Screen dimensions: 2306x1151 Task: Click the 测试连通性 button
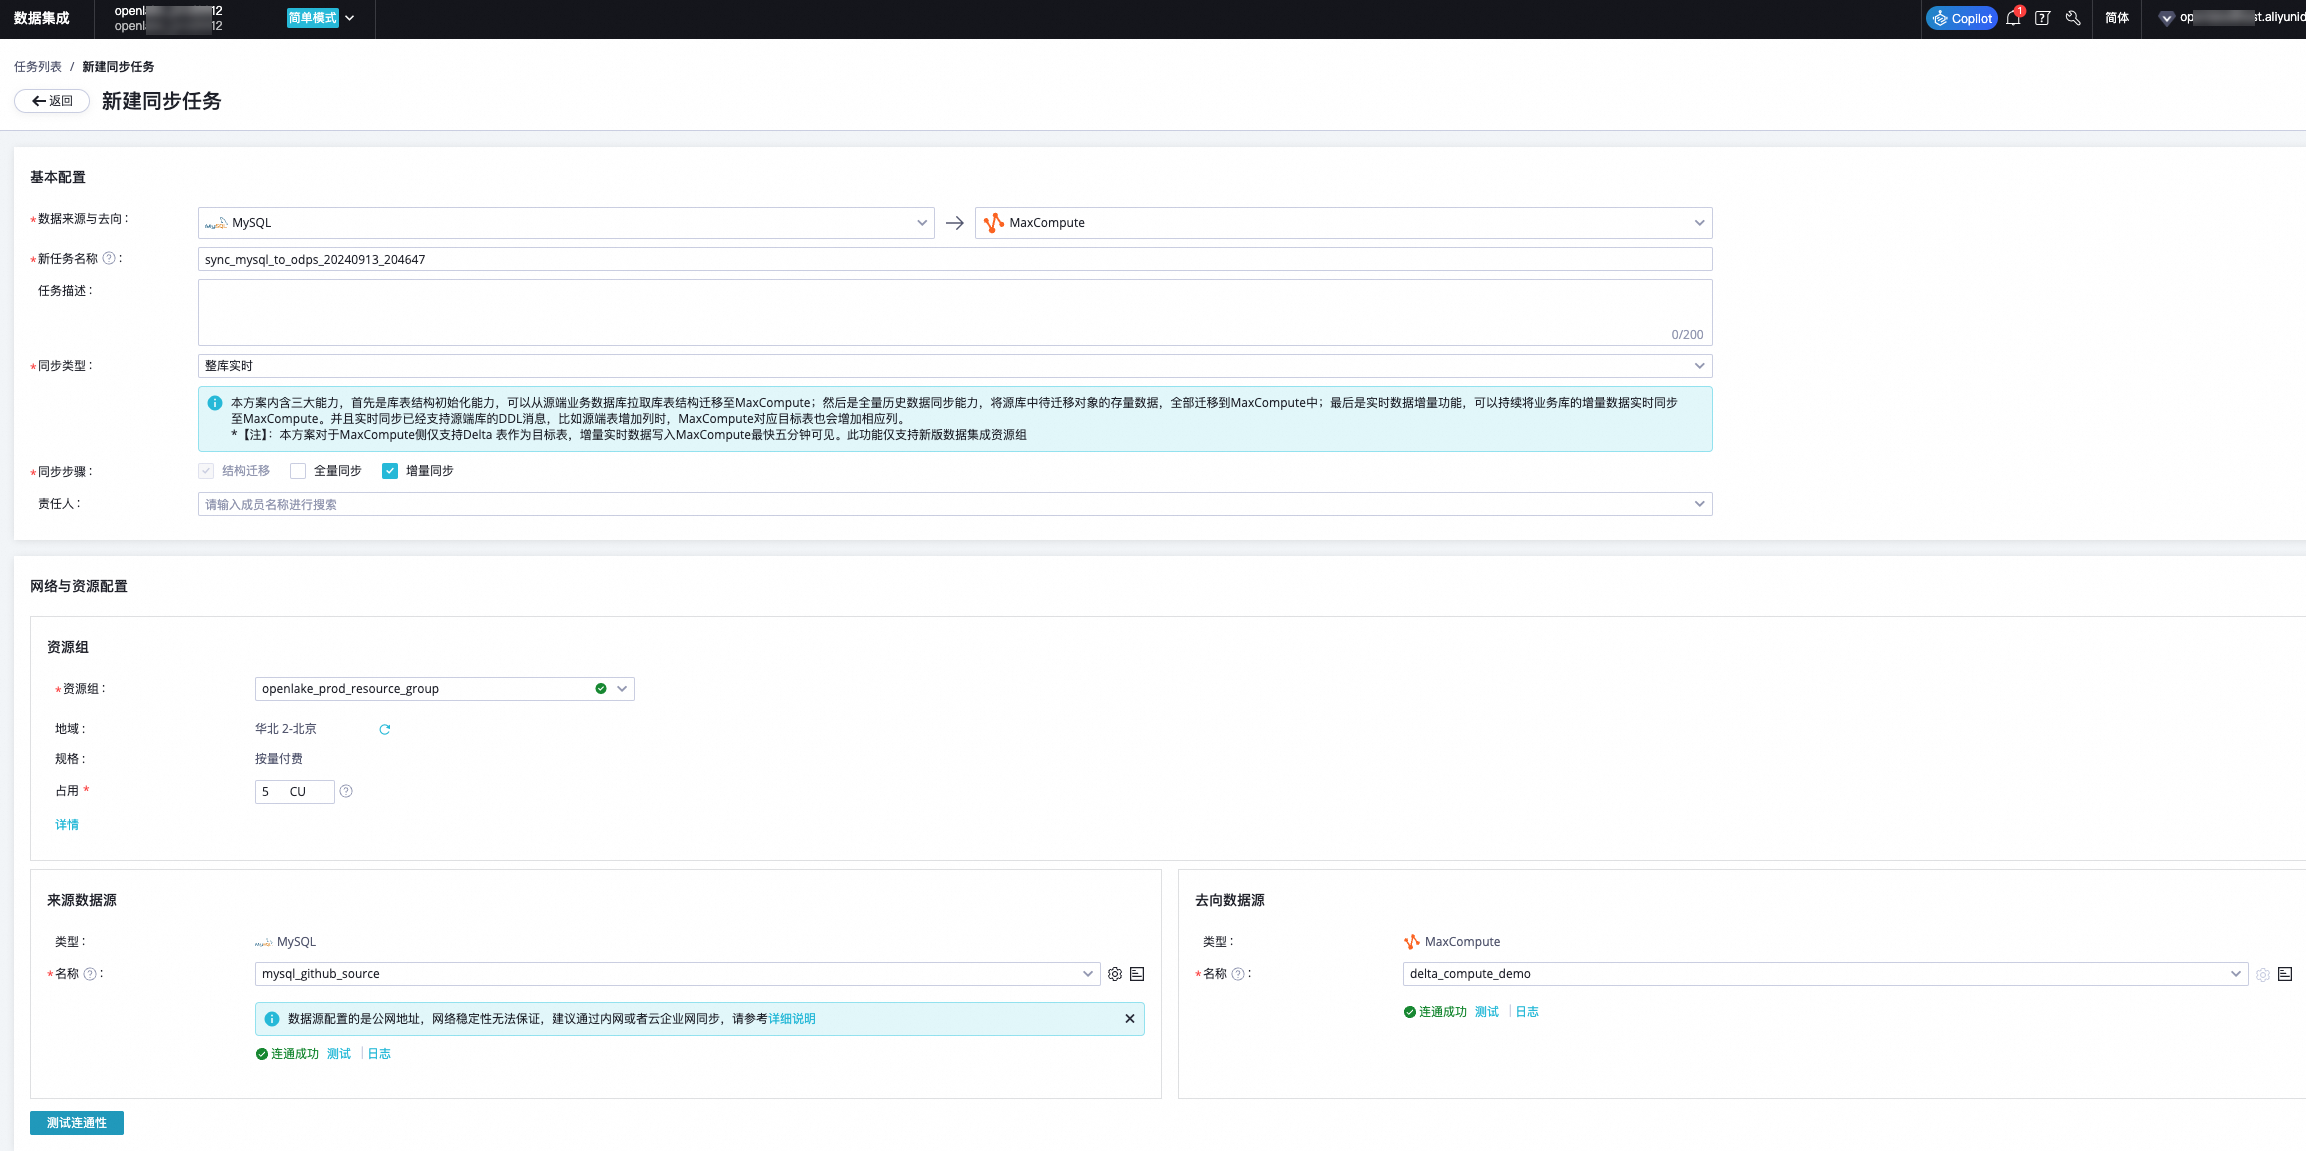click(77, 1123)
